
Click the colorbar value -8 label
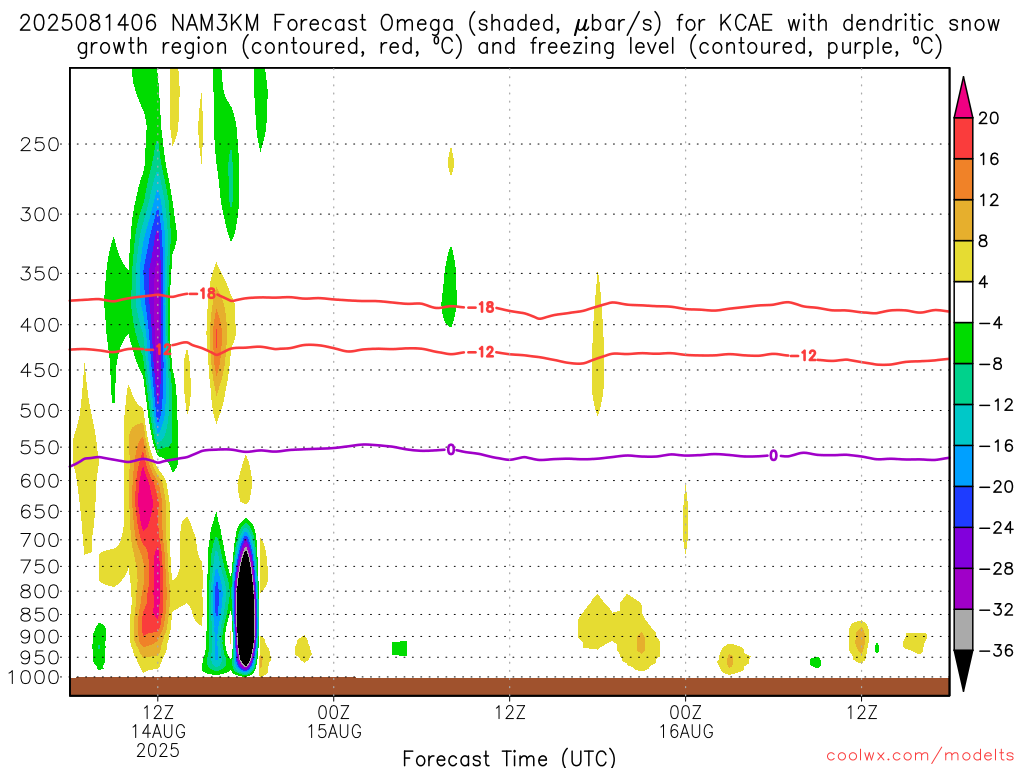pyautogui.click(x=990, y=364)
